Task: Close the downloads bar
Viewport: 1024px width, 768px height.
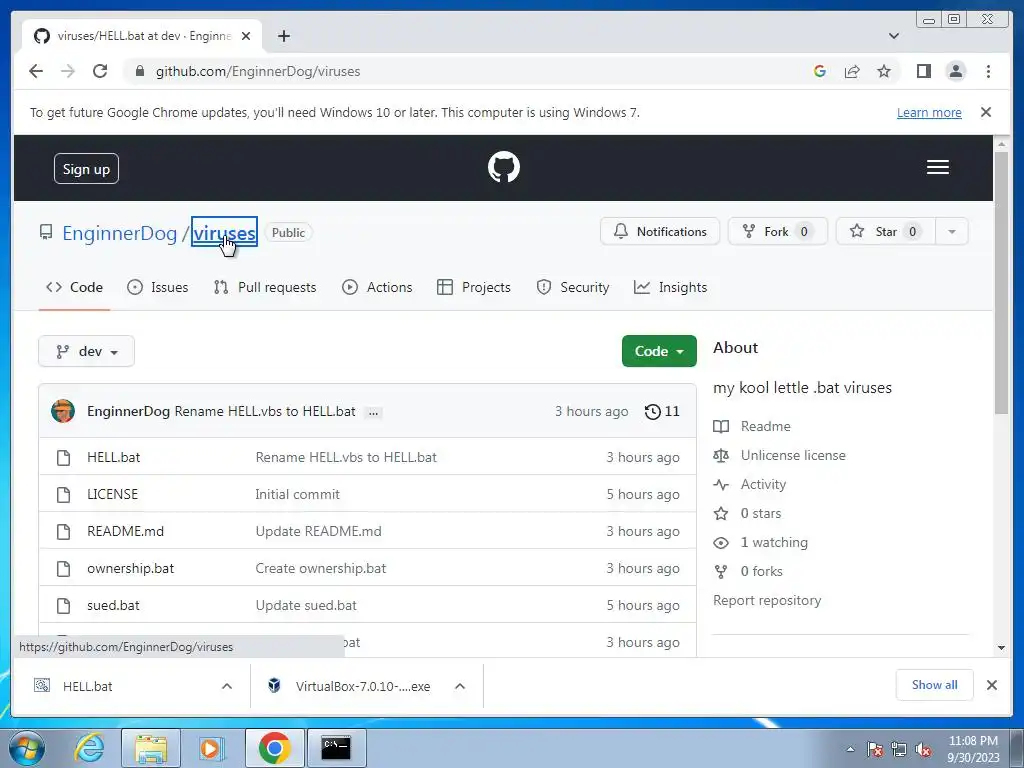Action: [x=991, y=685]
